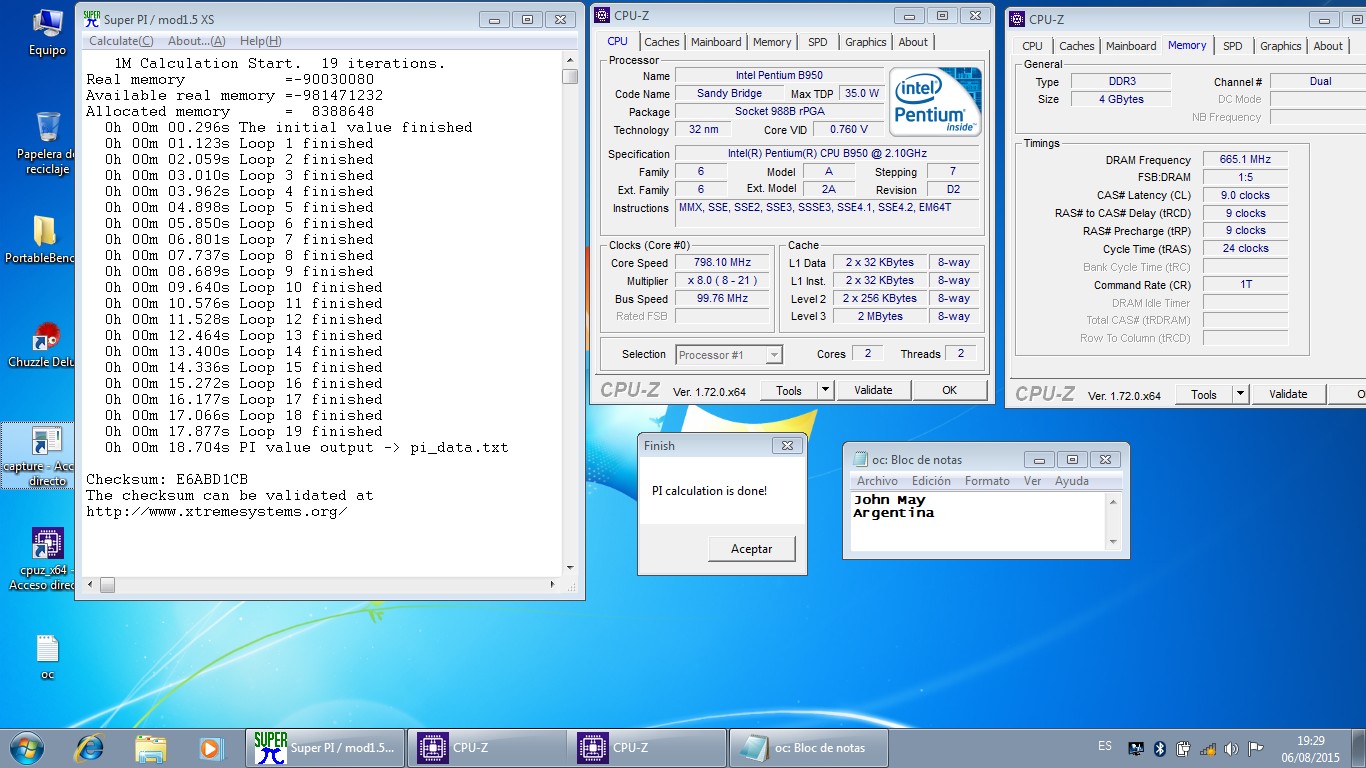The width and height of the screenshot is (1366, 768).
Task: Expand Tools dropdown arrow in left CPU-Z
Action: coord(825,390)
